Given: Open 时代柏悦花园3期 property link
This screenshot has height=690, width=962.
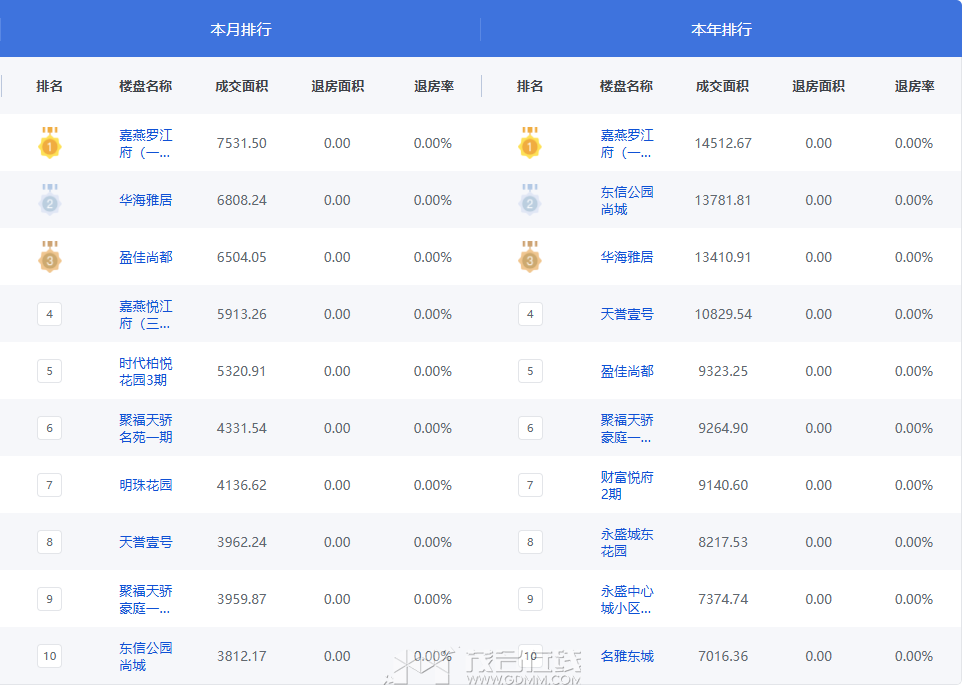Looking at the screenshot, I should (145, 371).
